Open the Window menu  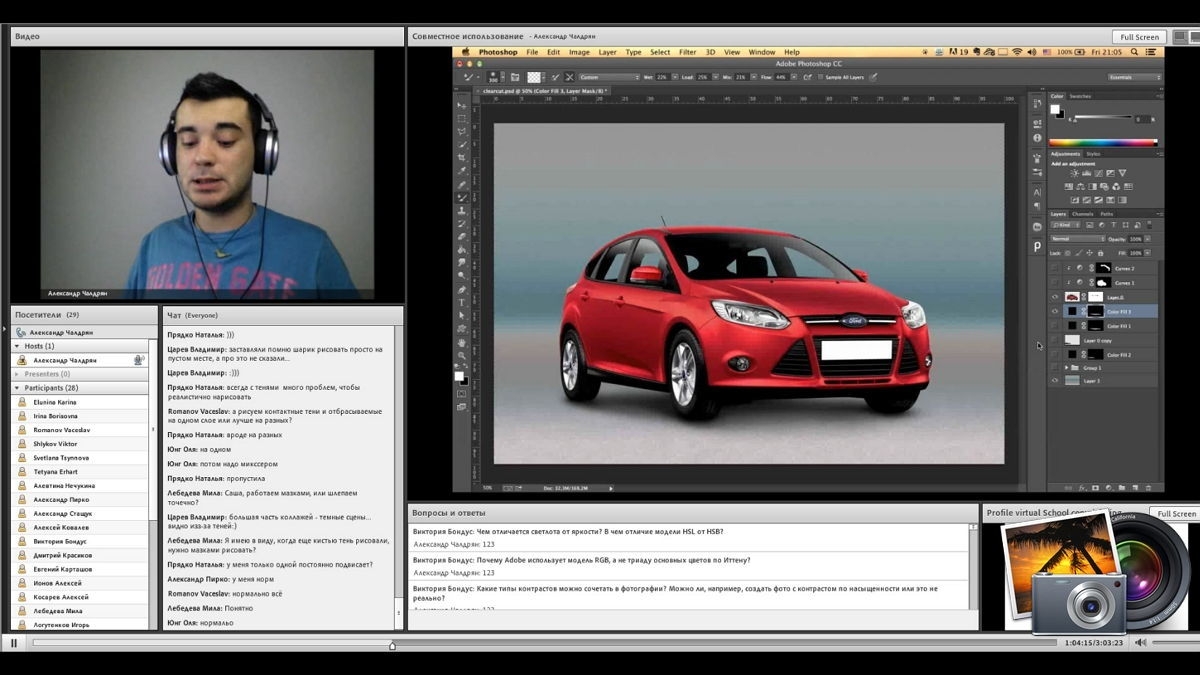(x=762, y=52)
